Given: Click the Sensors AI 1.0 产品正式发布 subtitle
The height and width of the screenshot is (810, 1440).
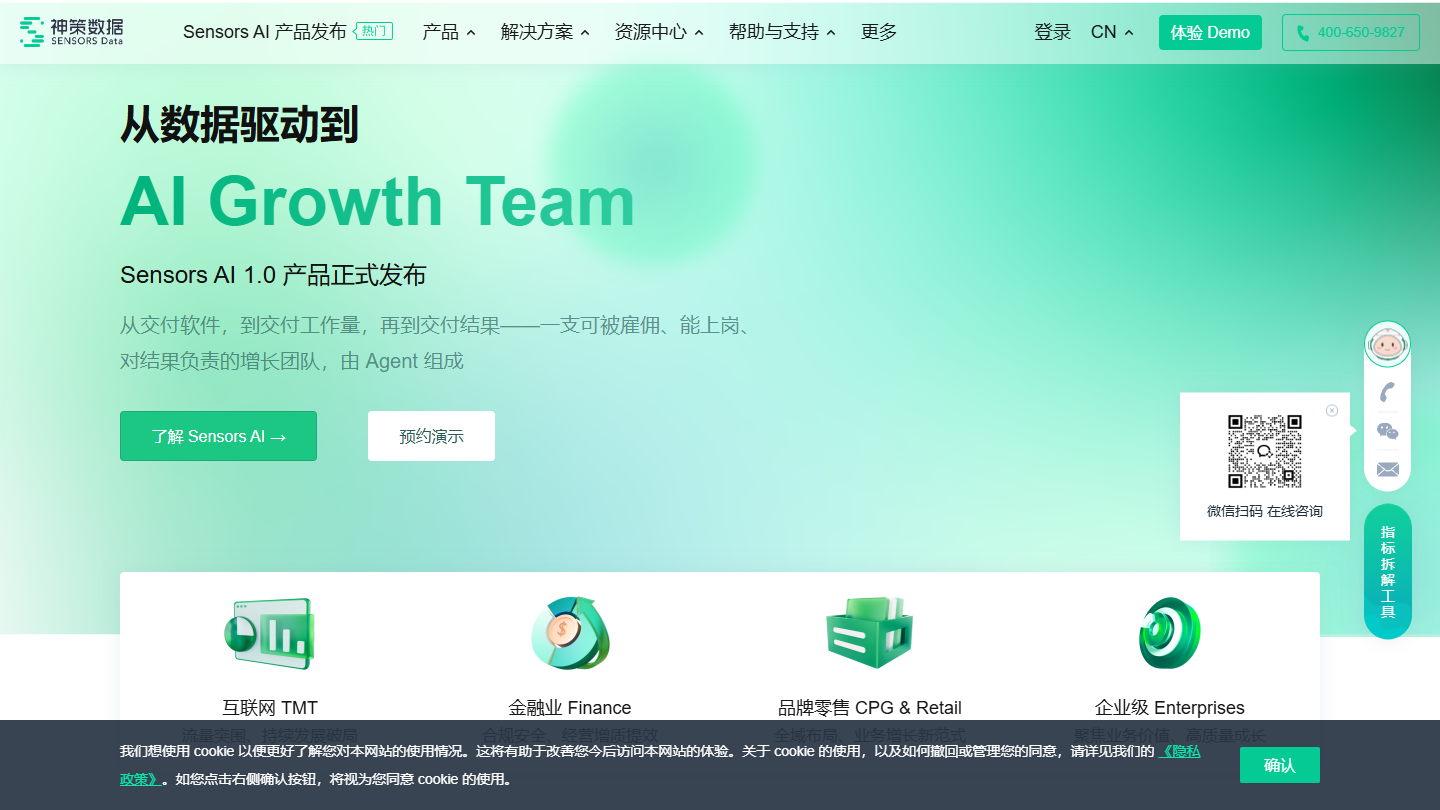Looking at the screenshot, I should [x=273, y=275].
